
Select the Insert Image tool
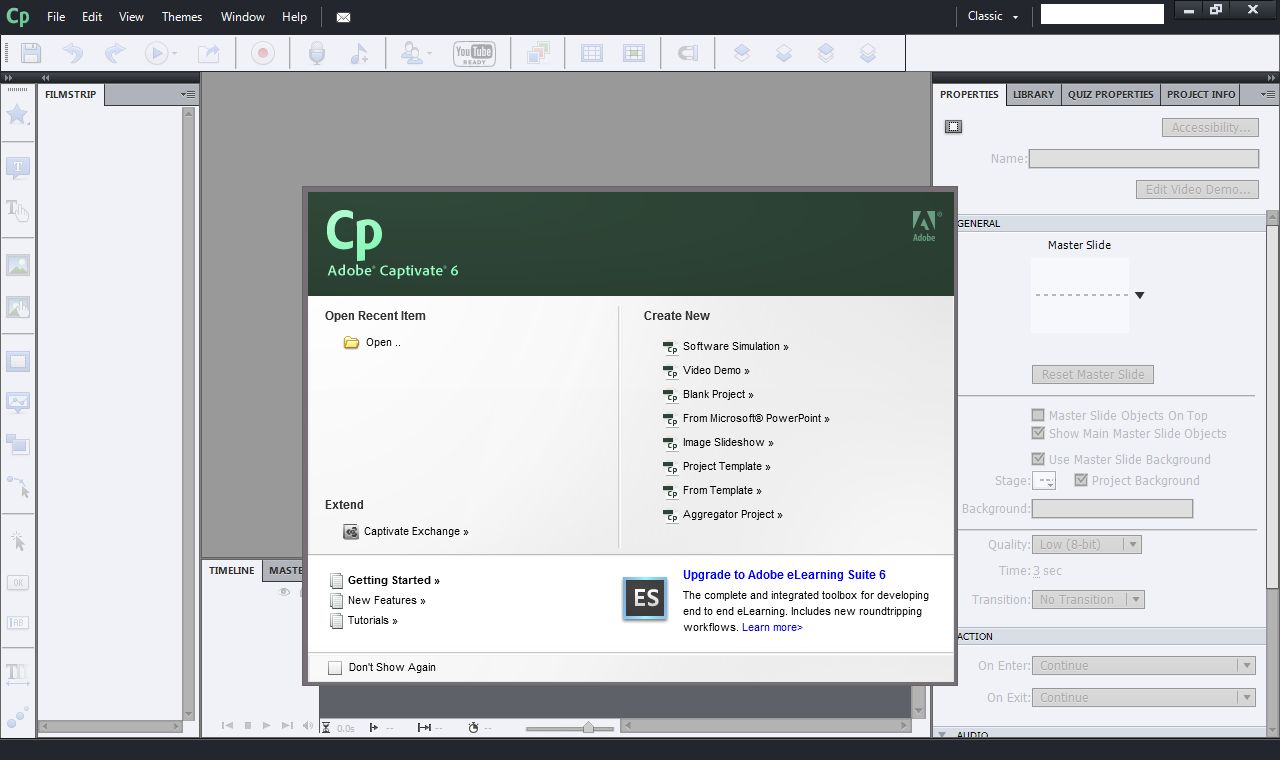18,265
